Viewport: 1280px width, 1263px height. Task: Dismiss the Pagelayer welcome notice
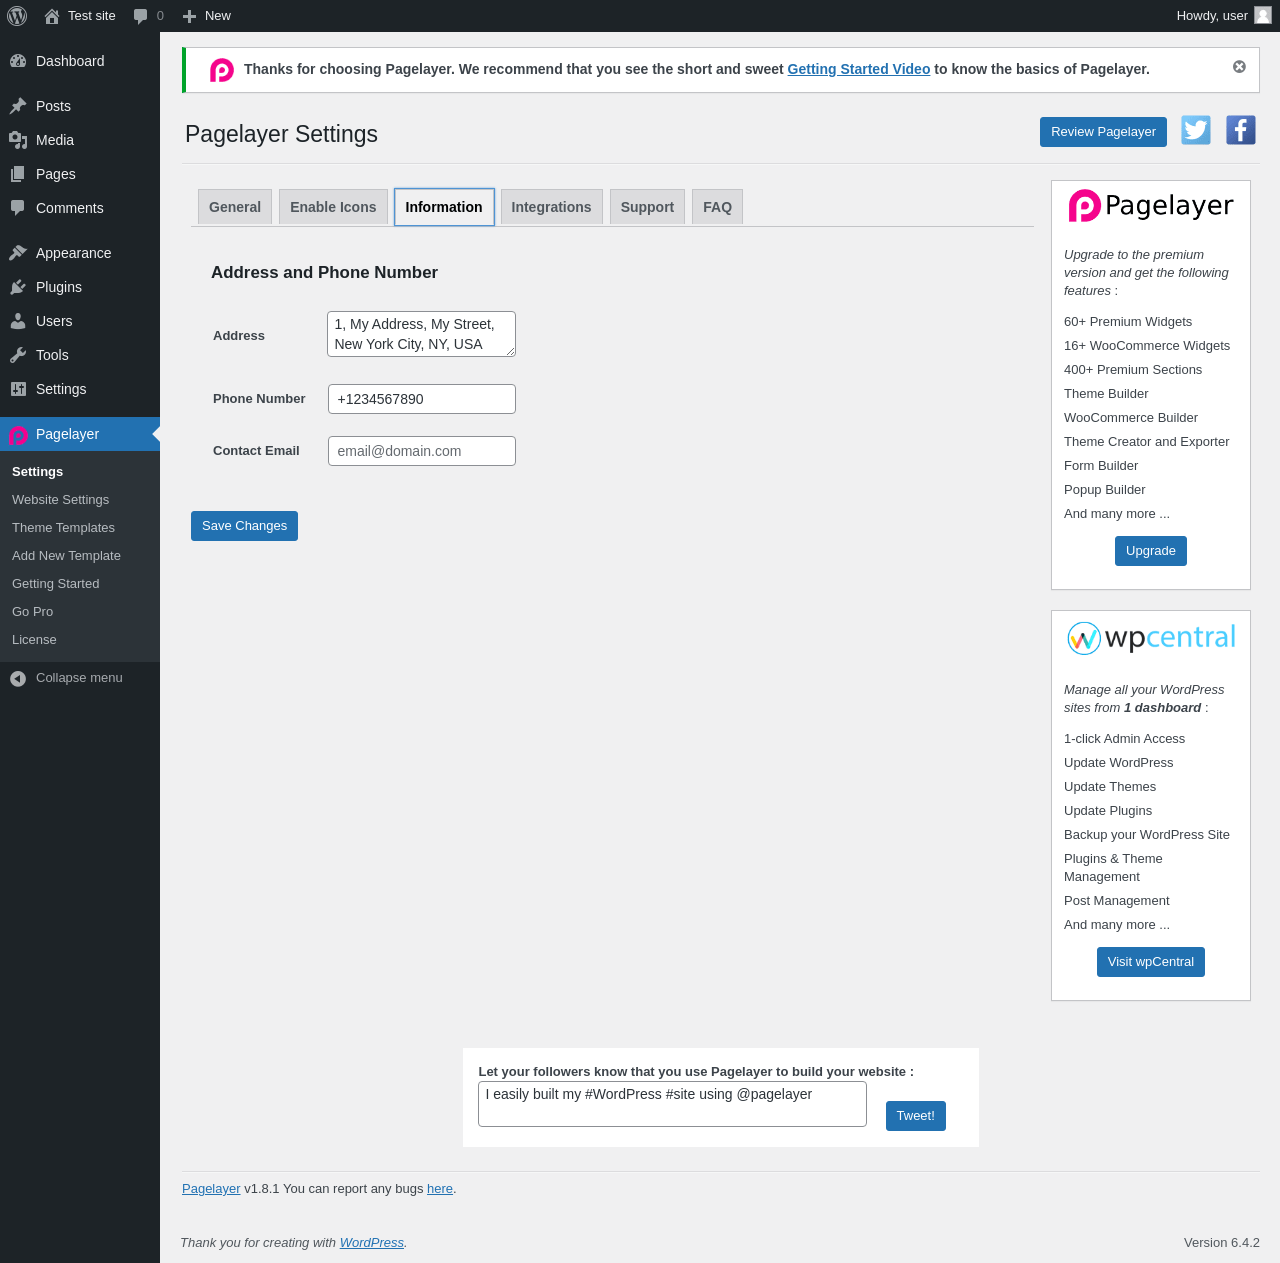(1239, 66)
